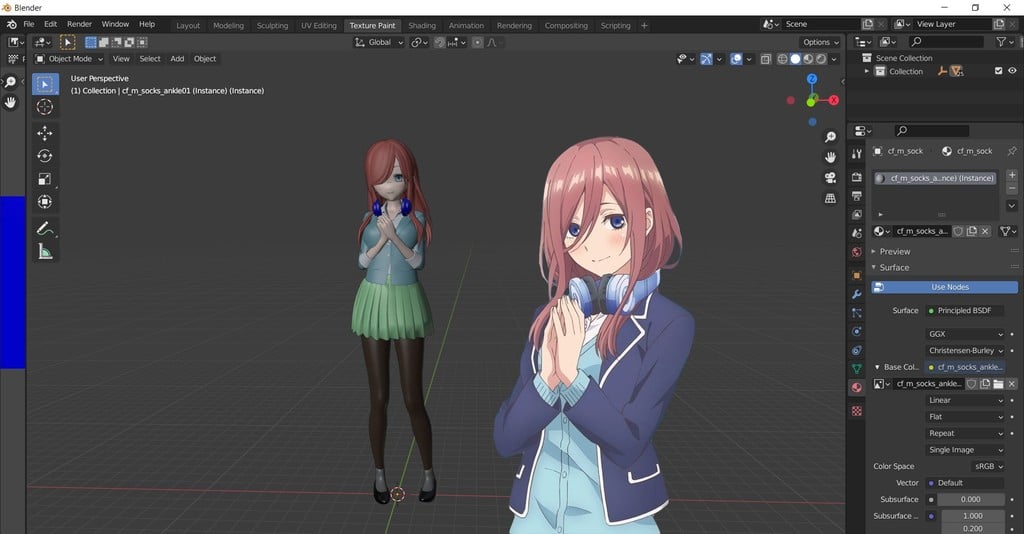
Task: Add a material slot with plus
Action: pos(1012,175)
